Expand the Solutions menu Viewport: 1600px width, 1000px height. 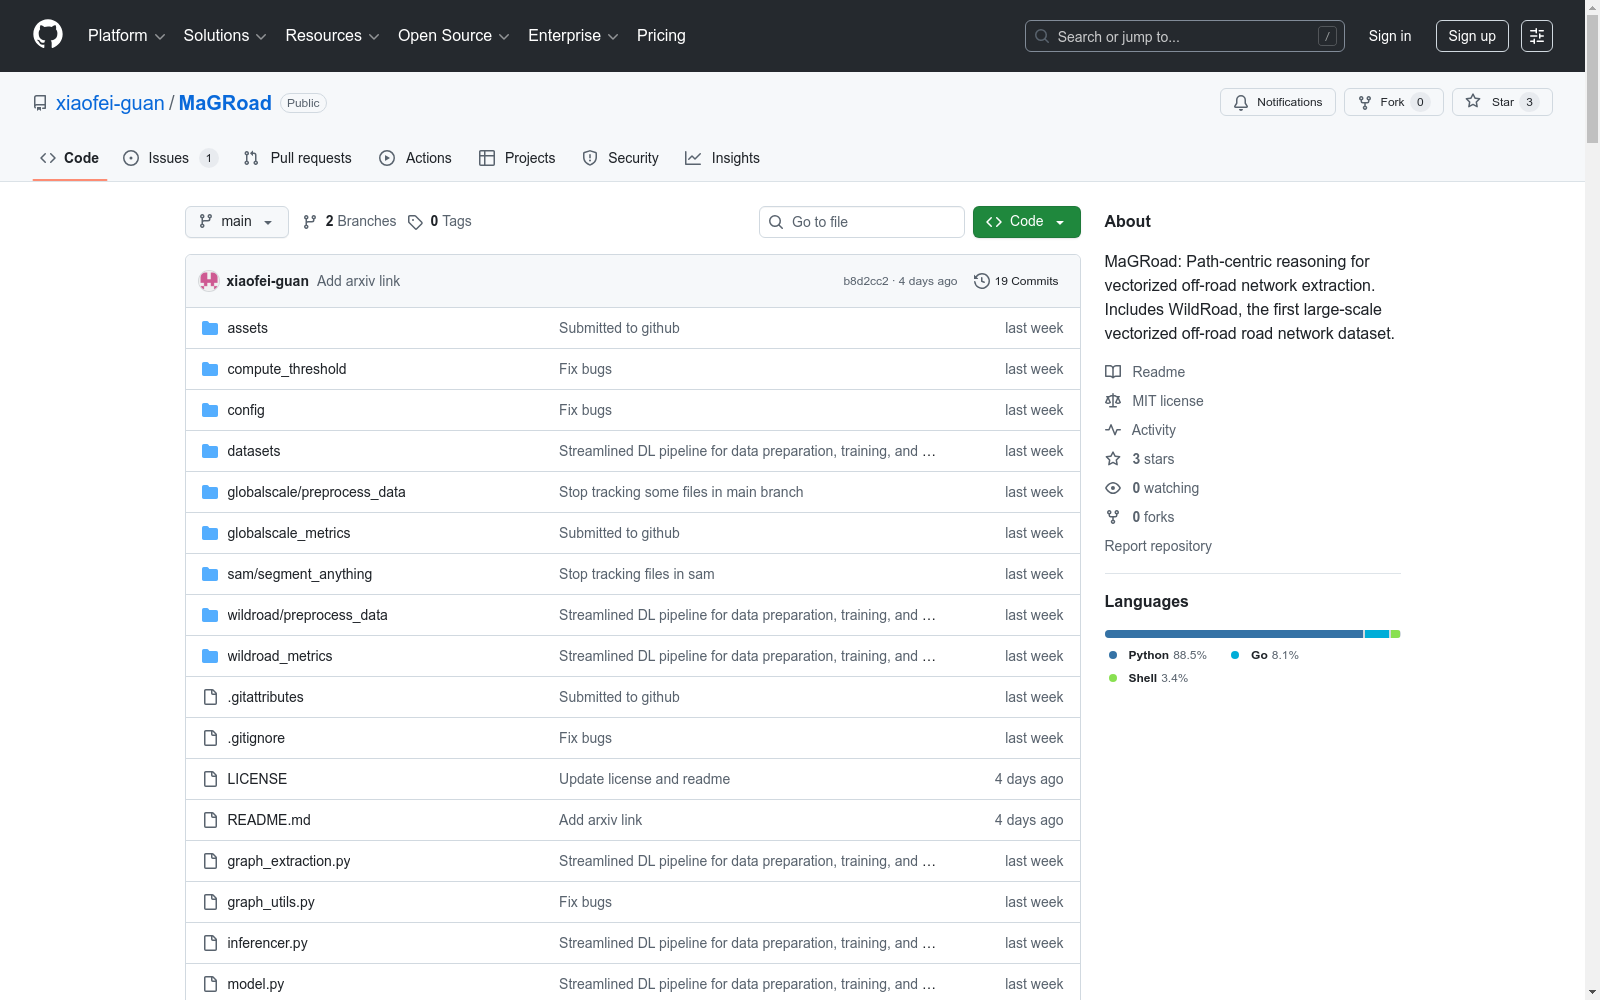coord(225,36)
